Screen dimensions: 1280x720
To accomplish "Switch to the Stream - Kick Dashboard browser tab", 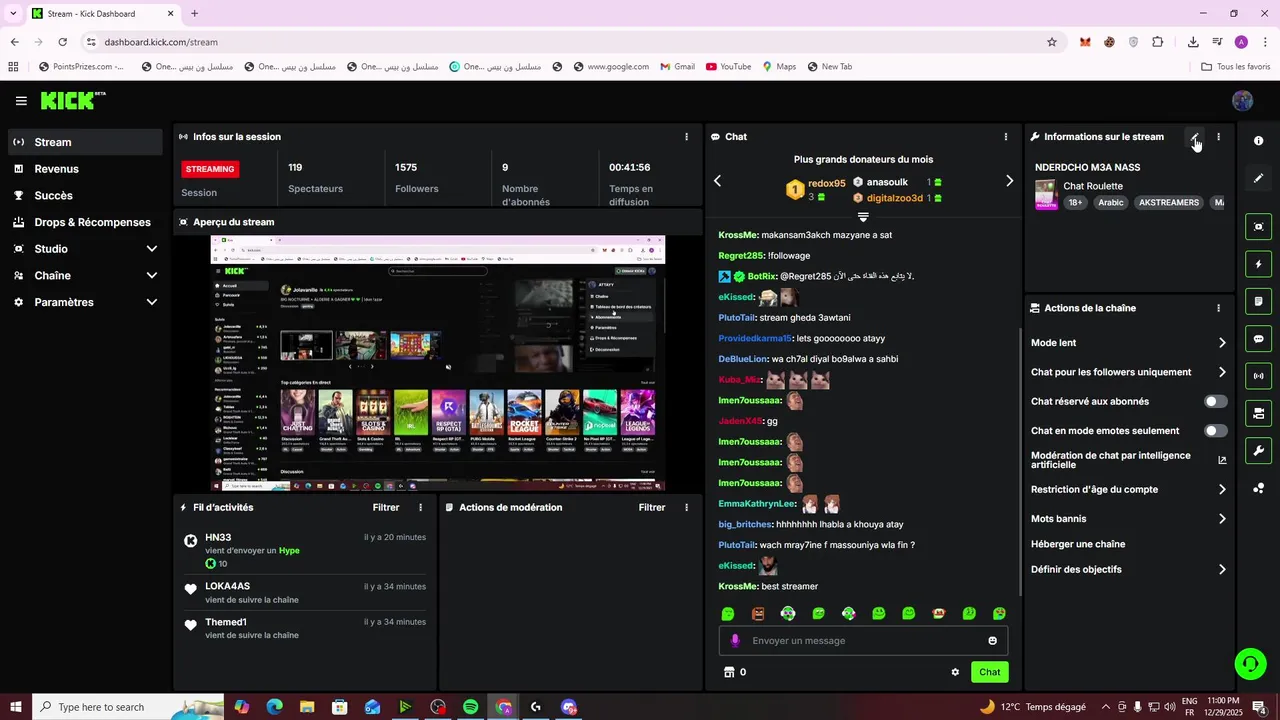I will (103, 14).
